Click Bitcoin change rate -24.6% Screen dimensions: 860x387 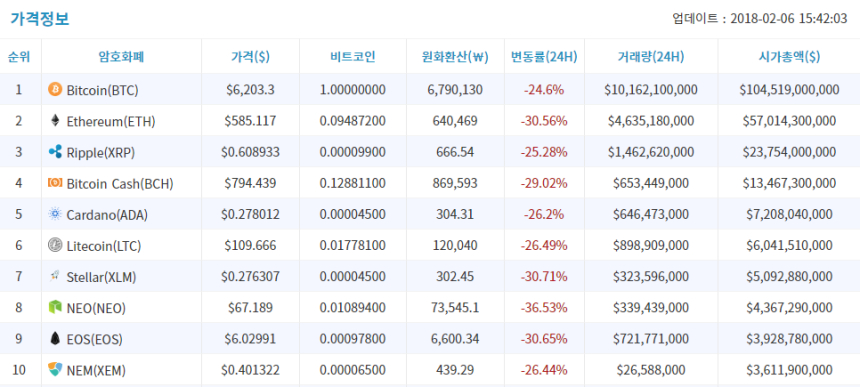544,90
